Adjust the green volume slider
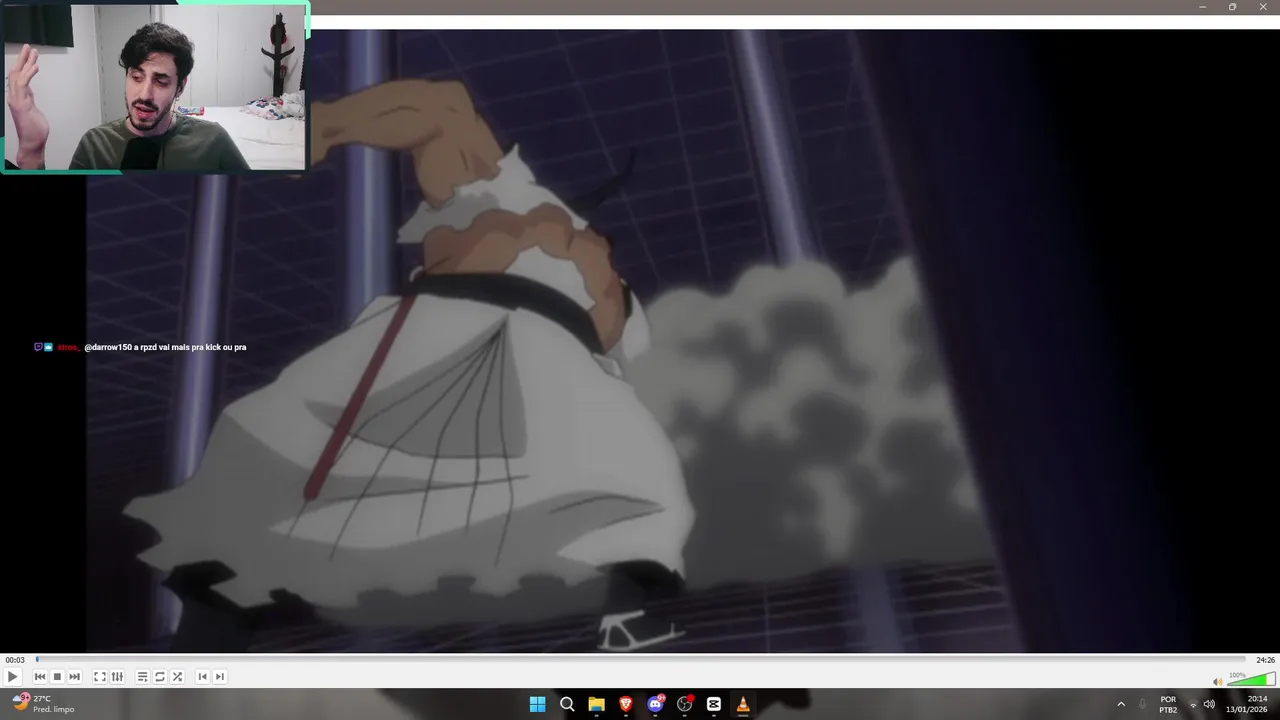Image resolution: width=1280 pixels, height=720 pixels. pos(1251,680)
